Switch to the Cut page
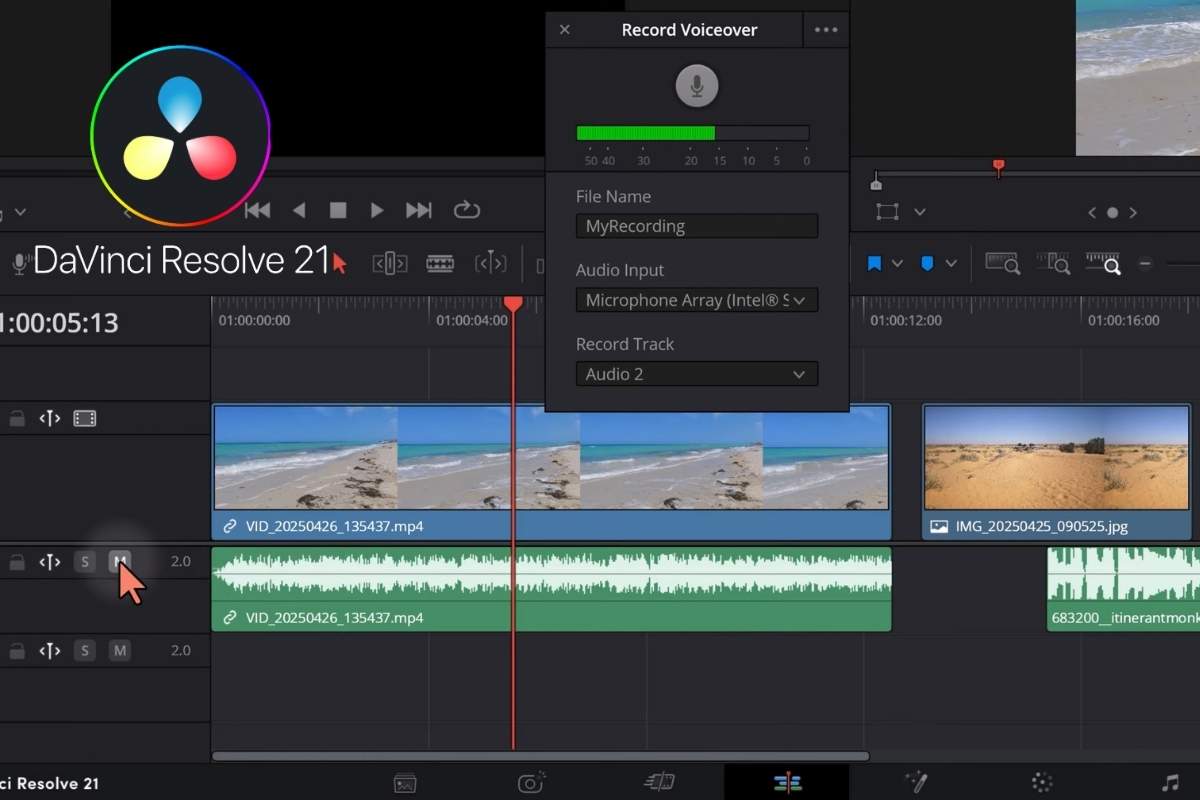Screen dimensions: 1200x800 660,783
